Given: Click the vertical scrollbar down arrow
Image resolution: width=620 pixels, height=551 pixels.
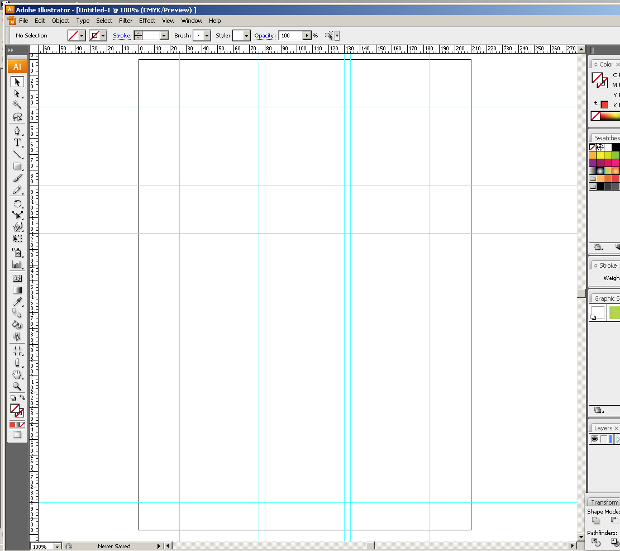Looking at the screenshot, I should (581, 537).
